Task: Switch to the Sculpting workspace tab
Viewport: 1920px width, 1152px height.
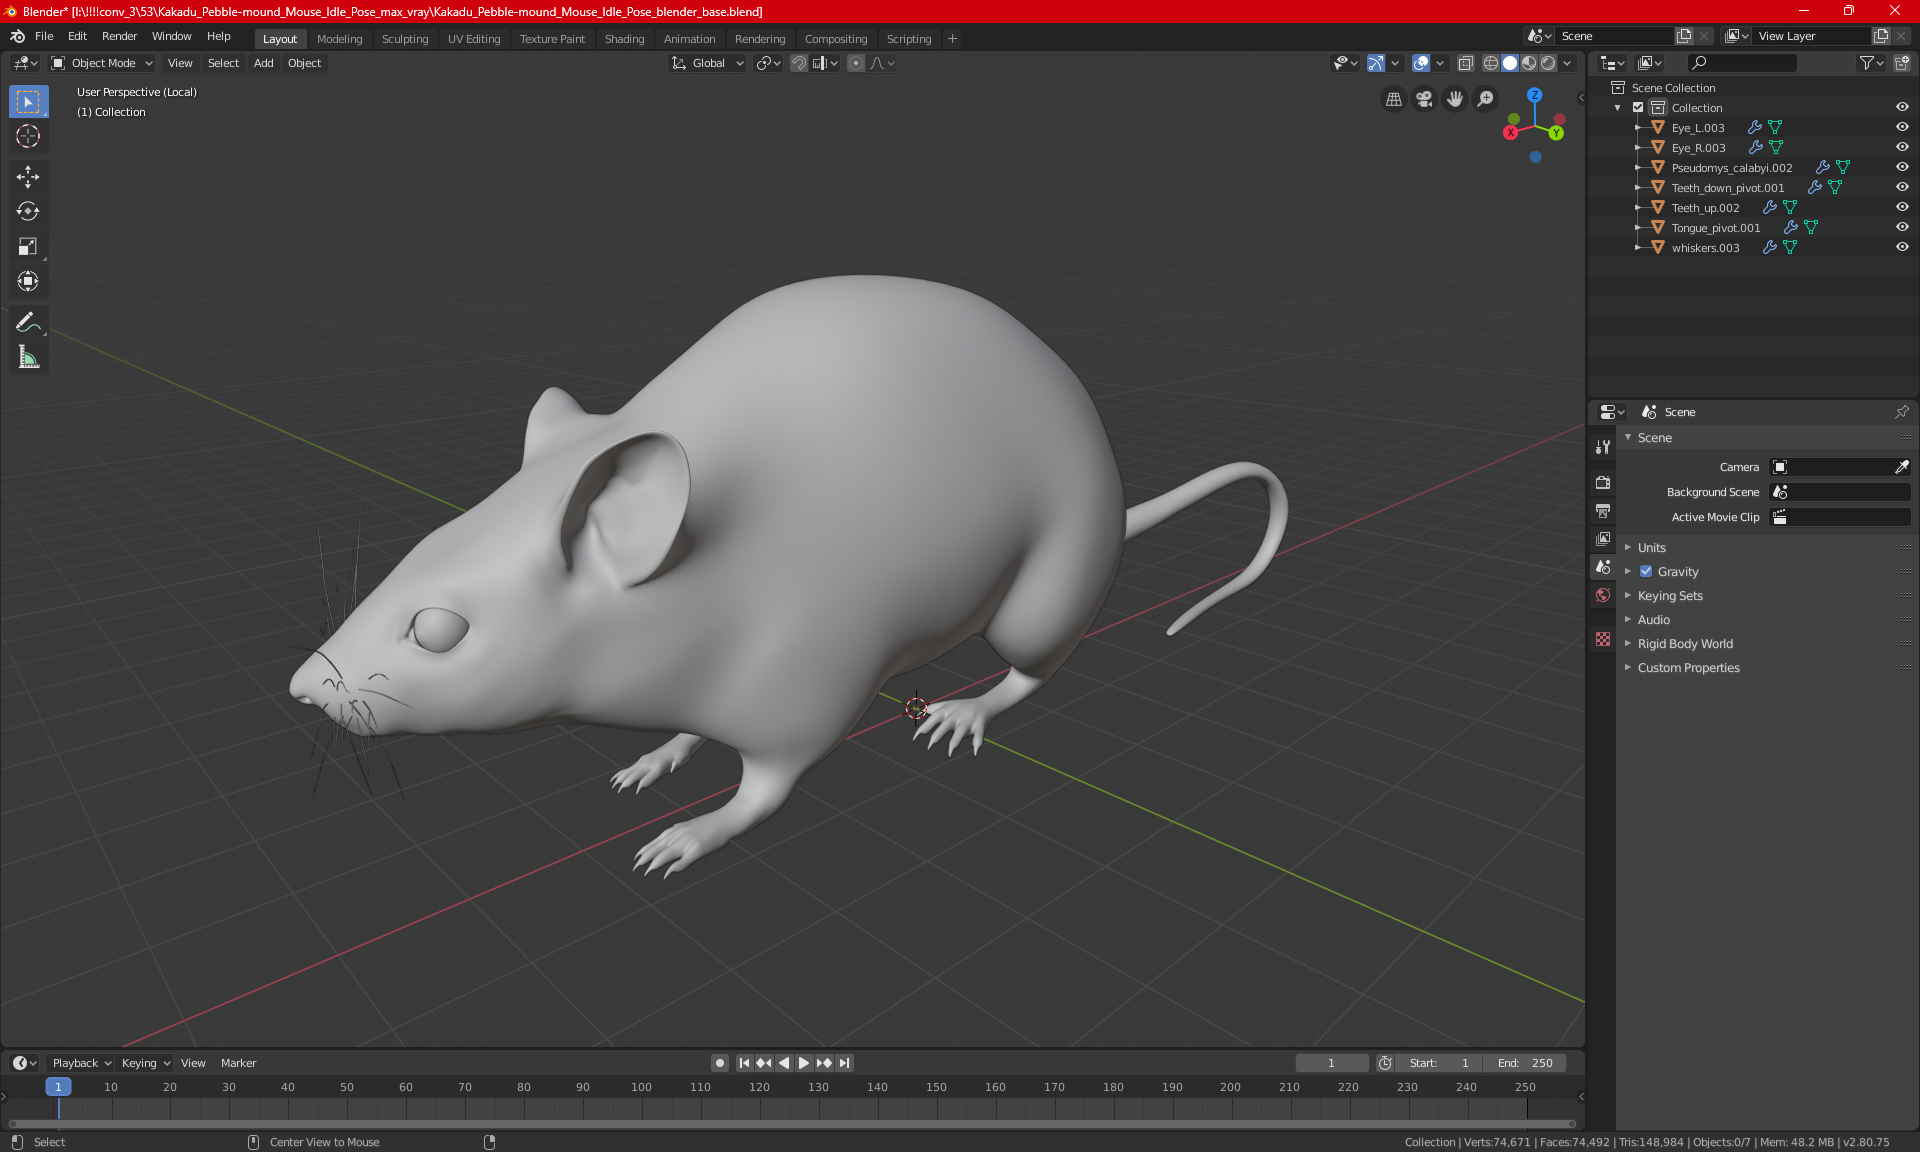Action: click(x=404, y=39)
